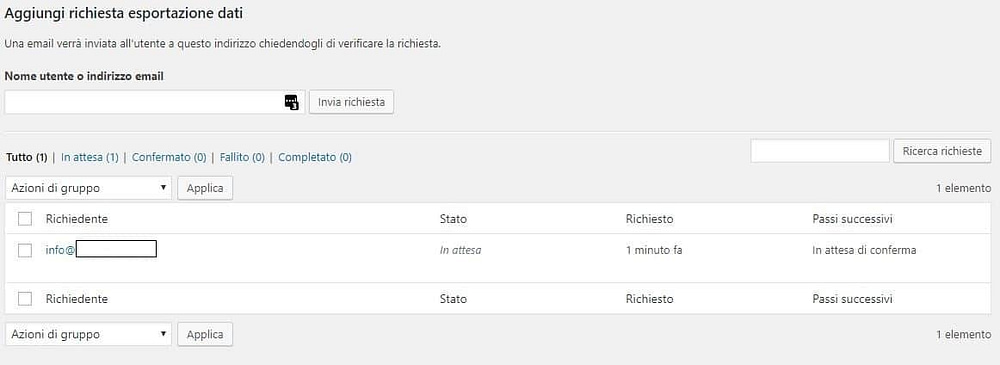Filter requests by Fallito (0)
The width and height of the screenshot is (1000, 365).
point(242,157)
